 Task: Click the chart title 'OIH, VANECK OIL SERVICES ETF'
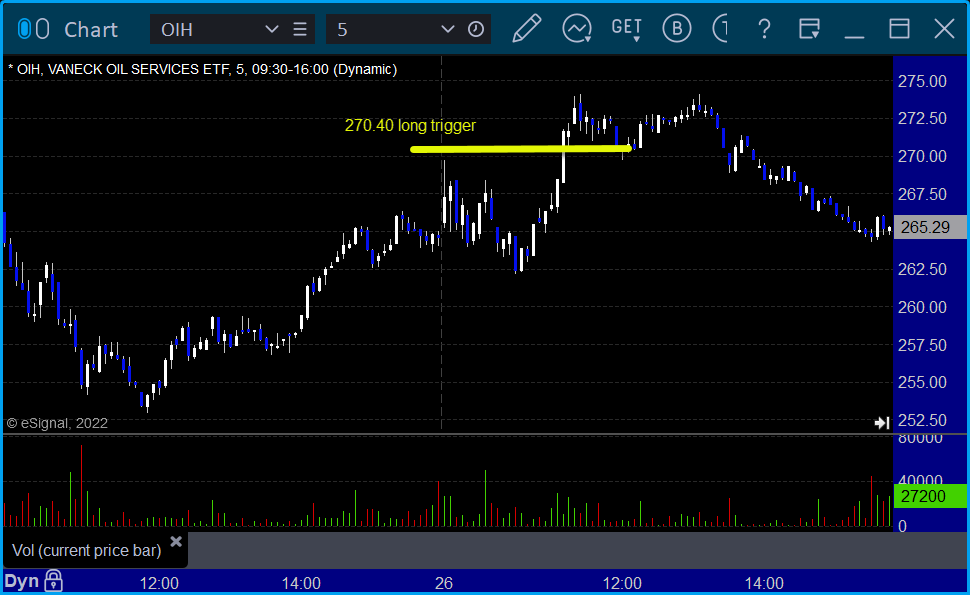[122, 69]
